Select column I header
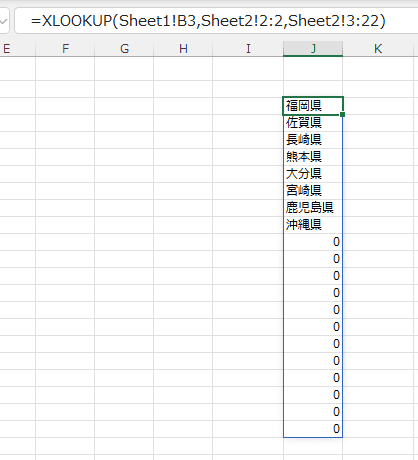Image resolution: width=418 pixels, height=460 pixels. 248,49
